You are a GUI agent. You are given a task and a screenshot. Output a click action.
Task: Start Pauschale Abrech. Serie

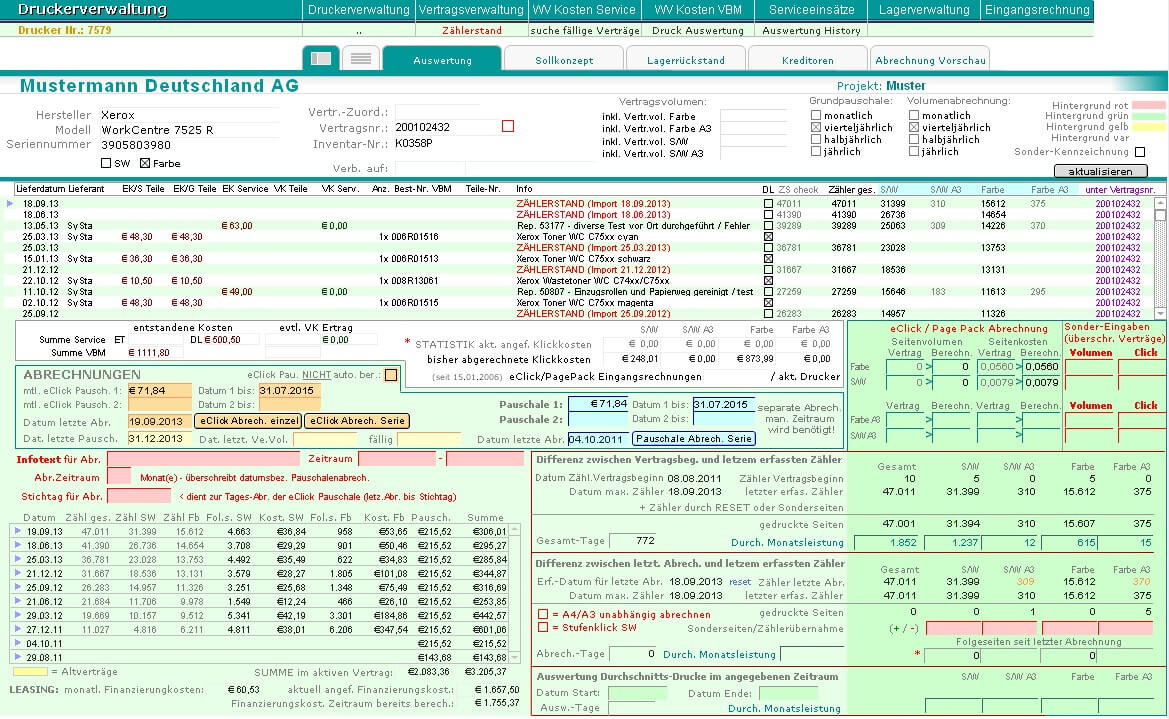[693, 439]
